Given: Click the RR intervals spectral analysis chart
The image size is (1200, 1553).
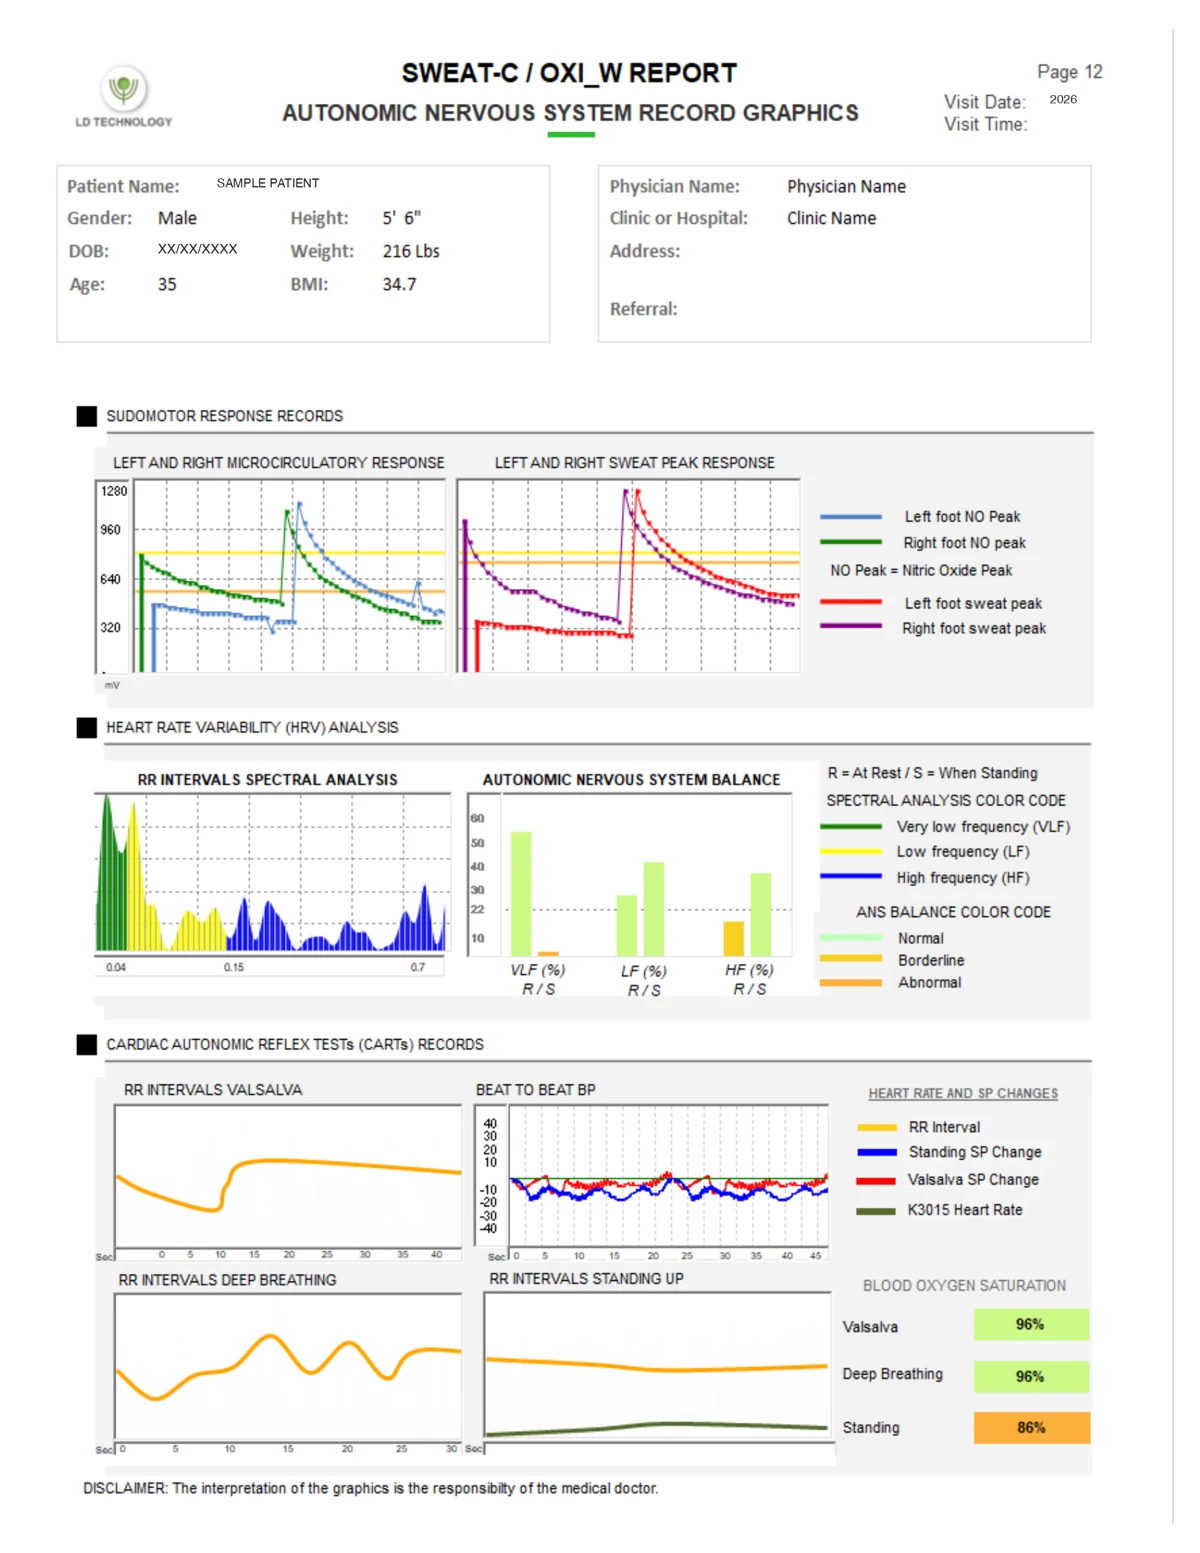Looking at the screenshot, I should pos(272,872).
